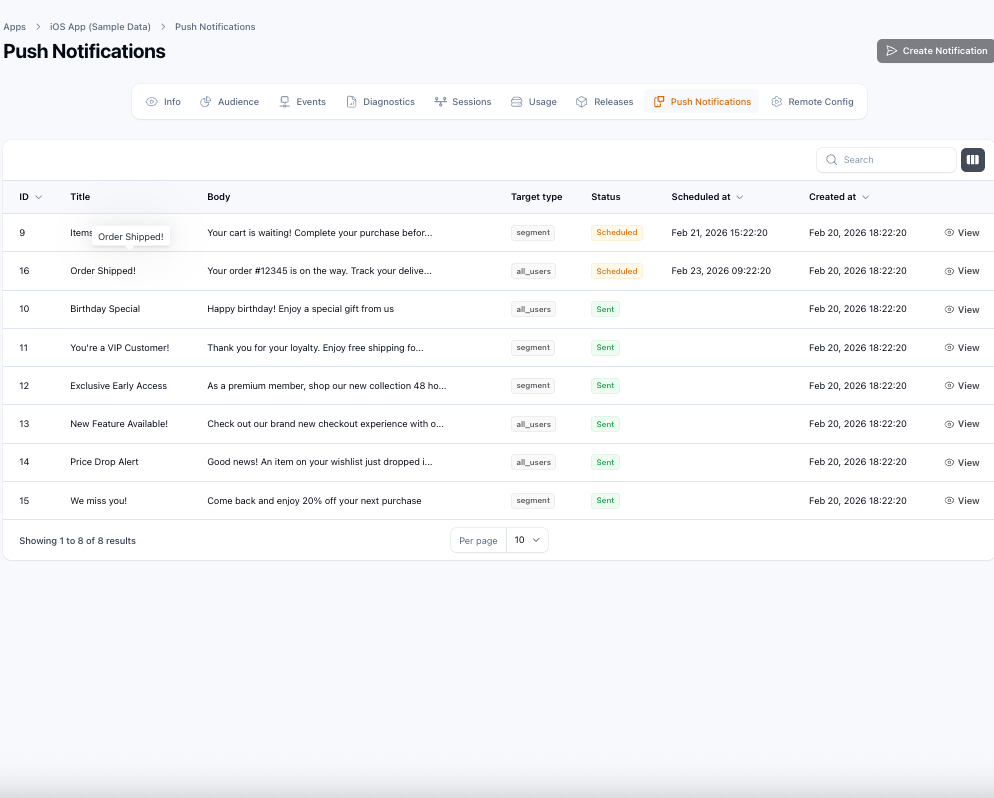Open the Per page 10 dropdown

click(527, 540)
